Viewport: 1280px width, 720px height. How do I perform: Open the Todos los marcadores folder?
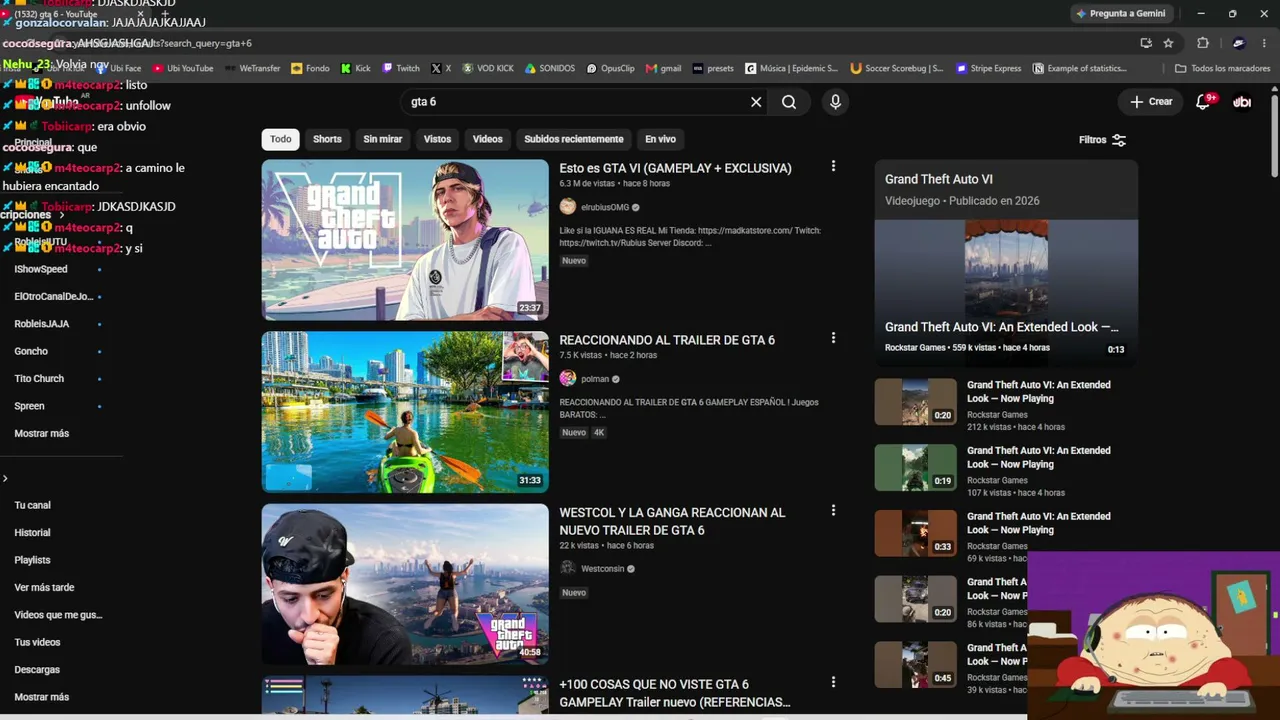tap(1222, 69)
